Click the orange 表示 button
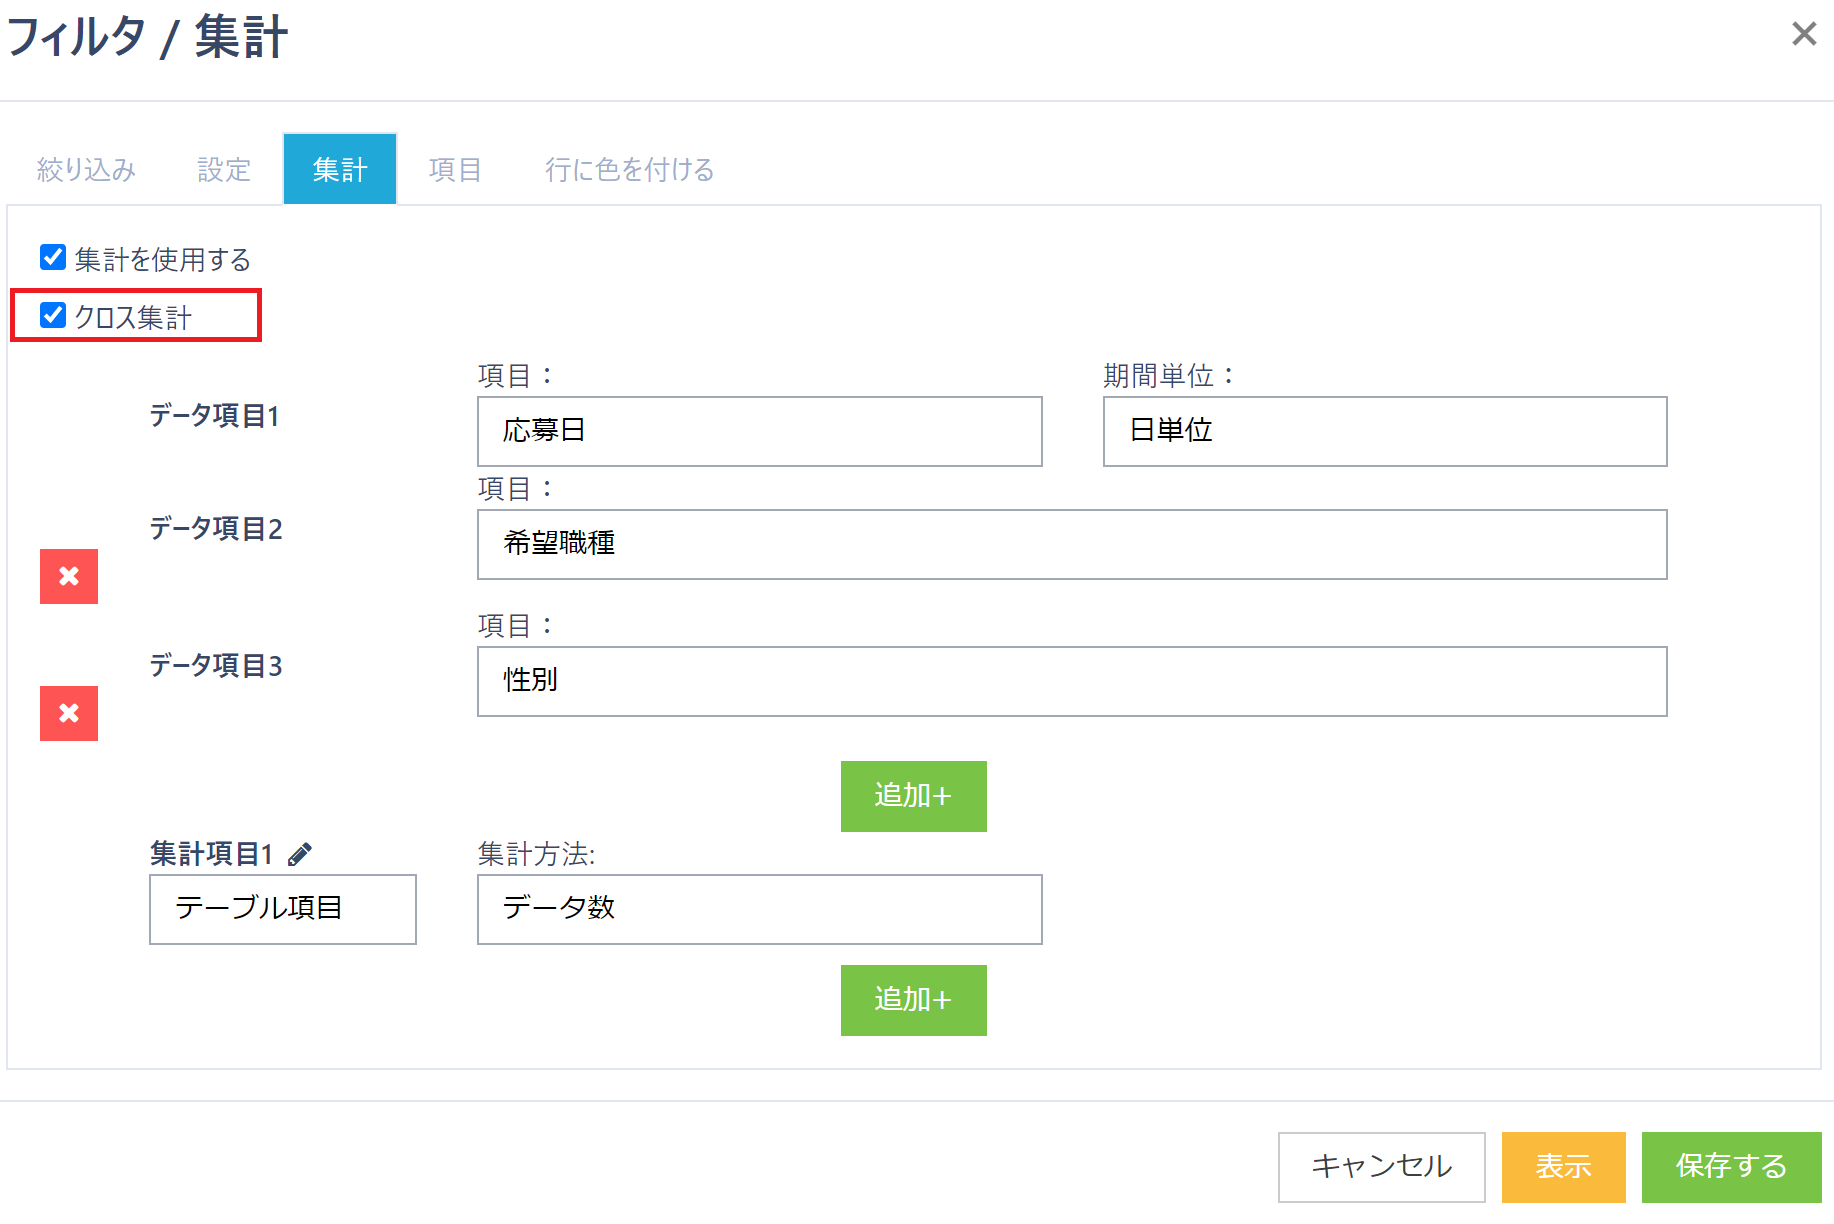The height and width of the screenshot is (1224, 1834). coord(1563,1166)
